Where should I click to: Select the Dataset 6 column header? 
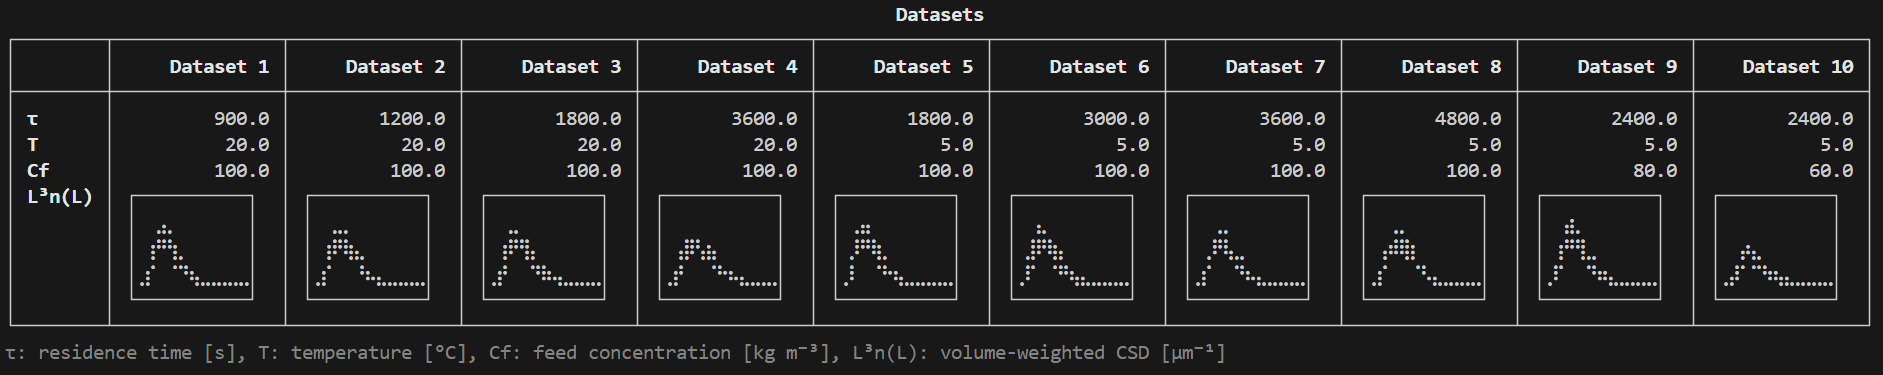(x=1099, y=67)
